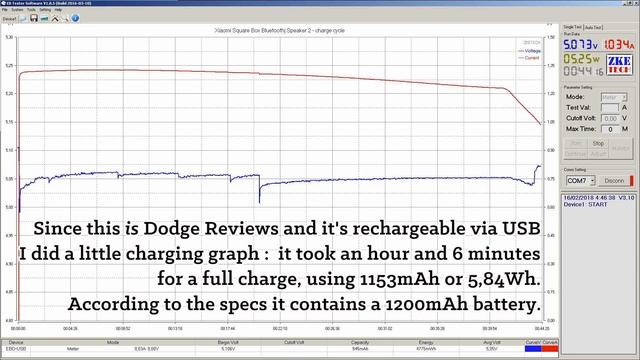Click the green device card toolbar icon
Screen dimensions: 640x360
pos(44,18)
